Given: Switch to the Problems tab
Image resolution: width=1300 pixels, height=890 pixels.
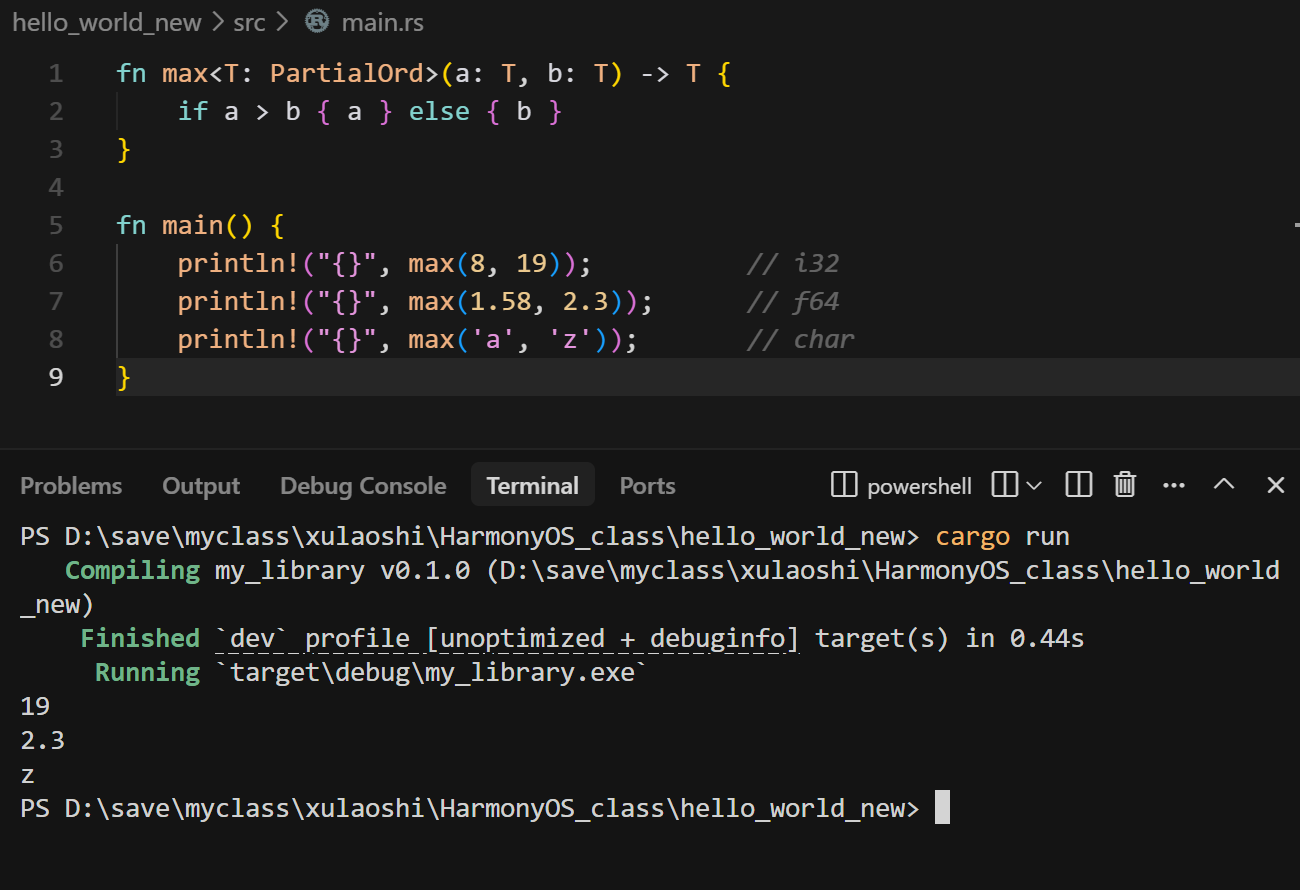Looking at the screenshot, I should 71,486.
